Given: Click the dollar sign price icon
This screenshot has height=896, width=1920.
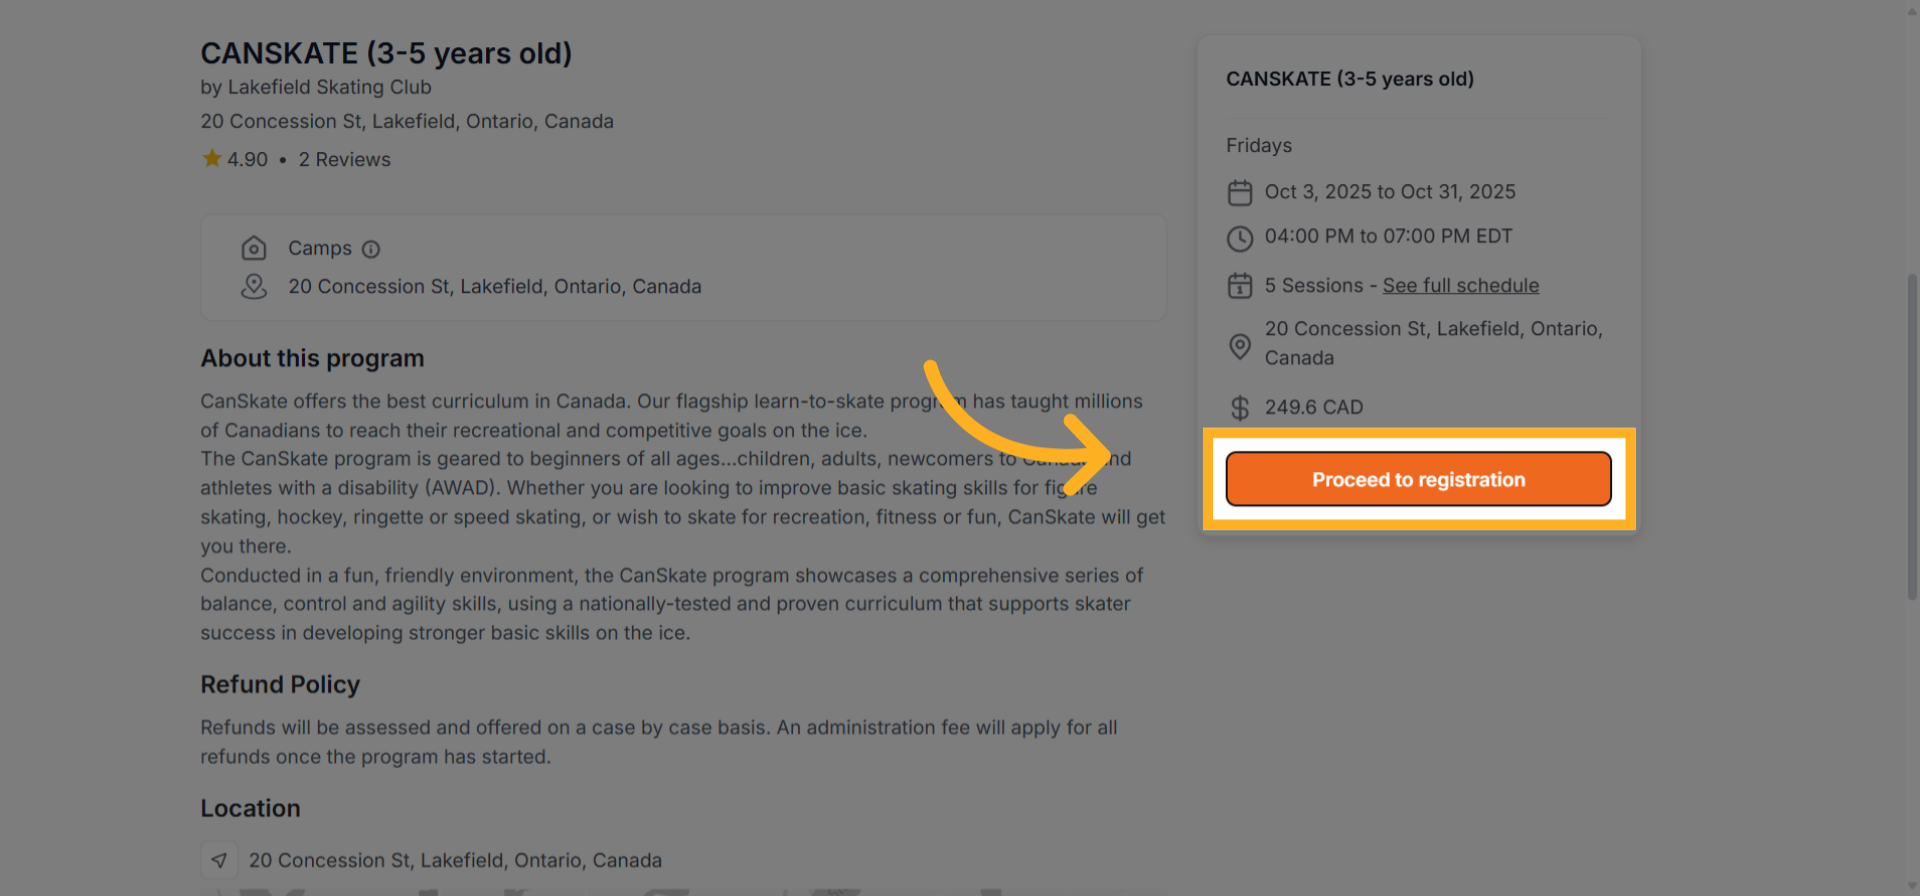Looking at the screenshot, I should pos(1240,408).
